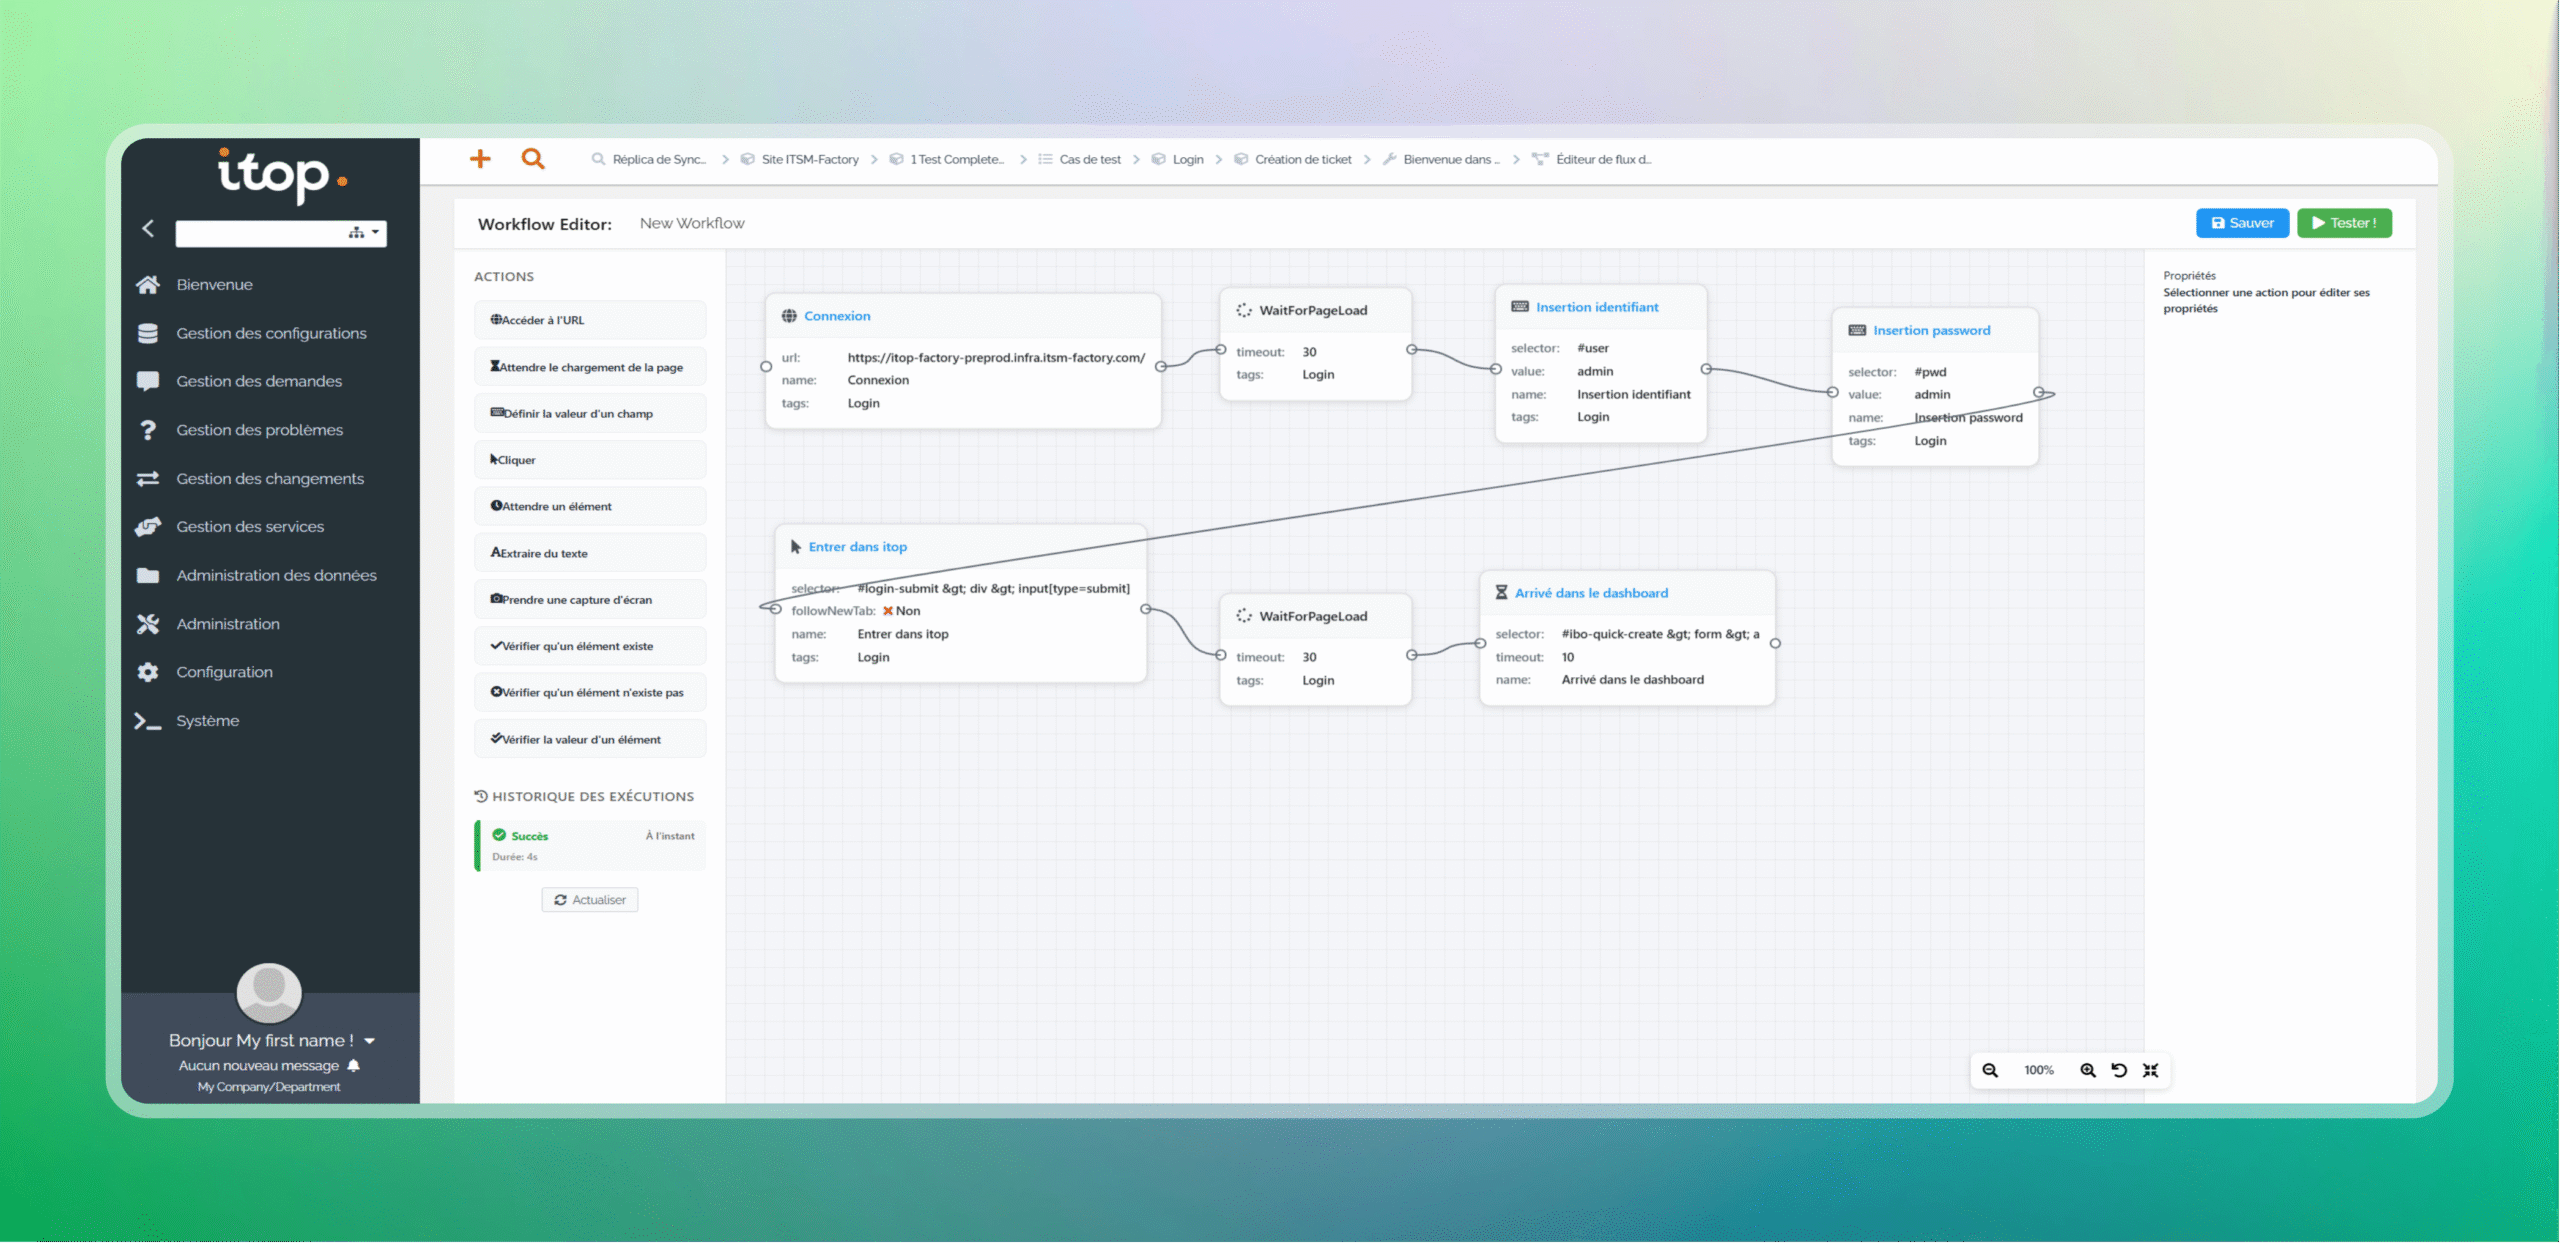This screenshot has width=2560, height=1243.
Task: Click the notification bell icon
Action: coord(354,1066)
